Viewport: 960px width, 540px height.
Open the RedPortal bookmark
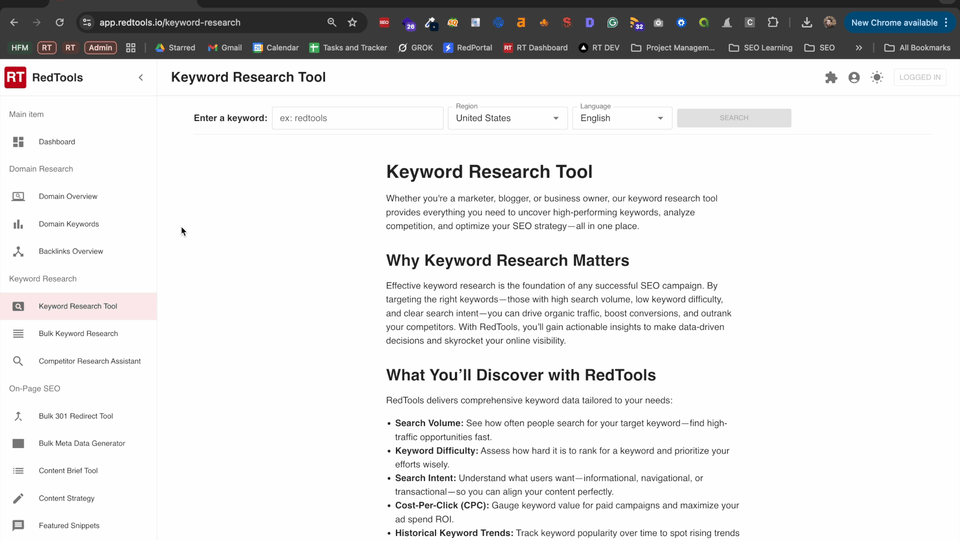click(468, 48)
